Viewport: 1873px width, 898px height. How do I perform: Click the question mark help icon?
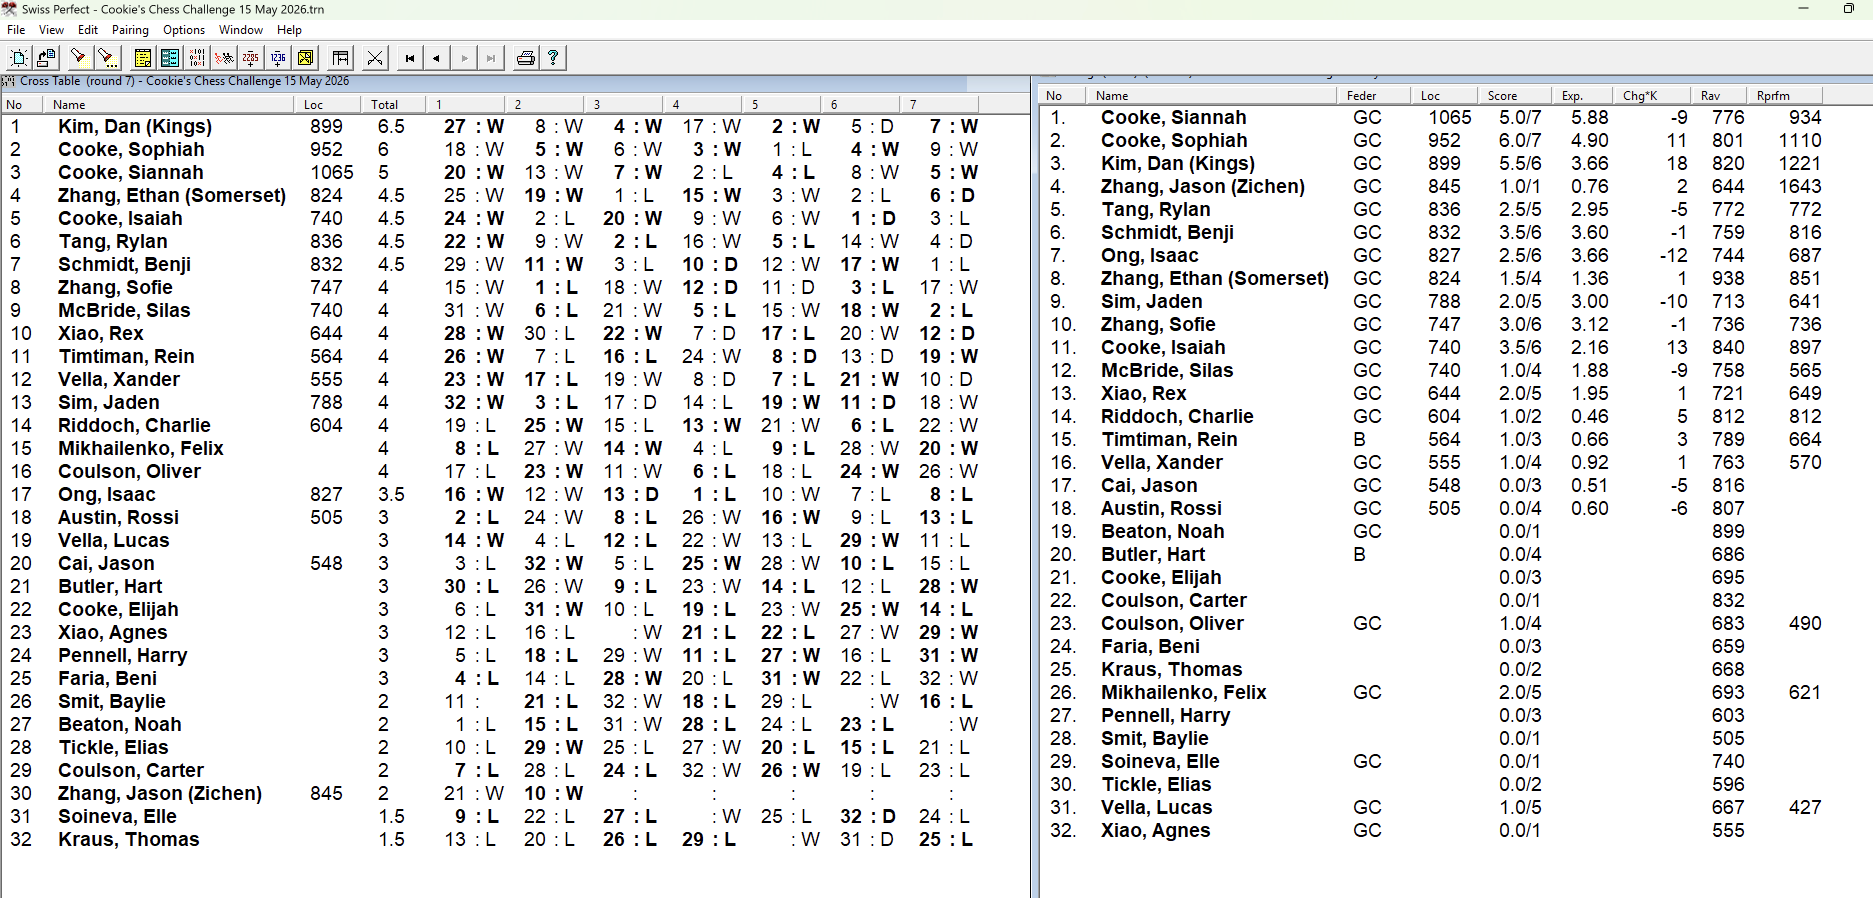[x=553, y=58]
